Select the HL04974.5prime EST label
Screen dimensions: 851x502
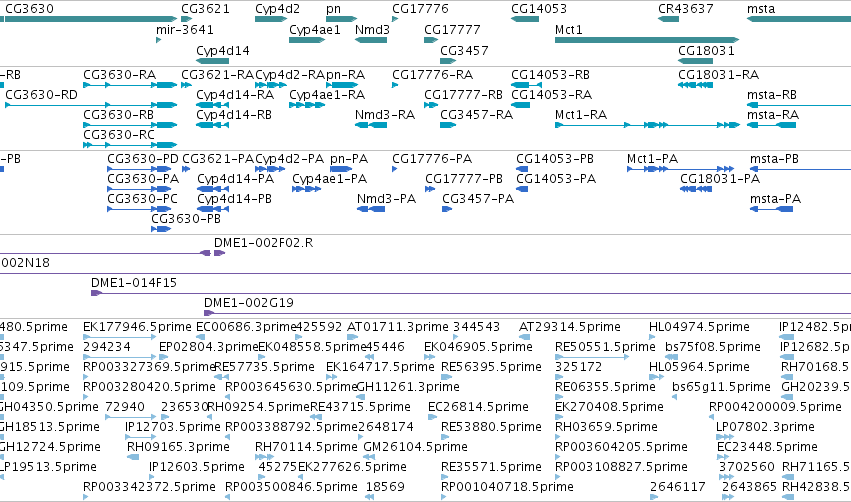click(x=699, y=327)
